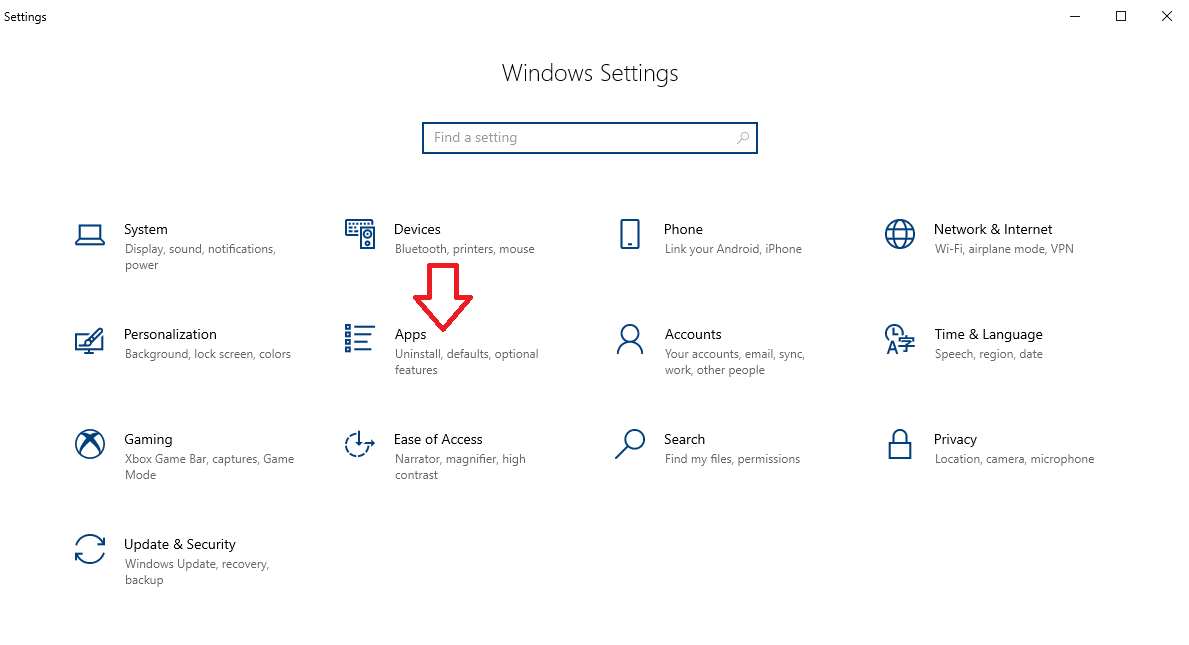Click 'Link your Android, iPhone' text

click(x=733, y=249)
